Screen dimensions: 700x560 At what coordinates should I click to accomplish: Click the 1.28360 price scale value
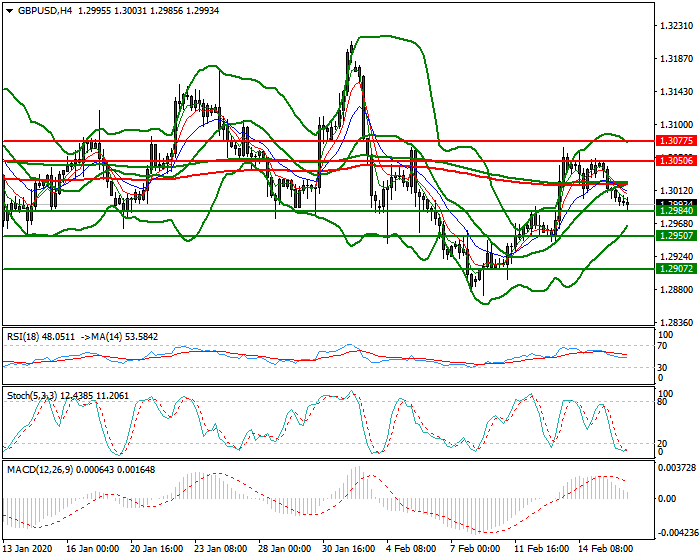point(676,323)
